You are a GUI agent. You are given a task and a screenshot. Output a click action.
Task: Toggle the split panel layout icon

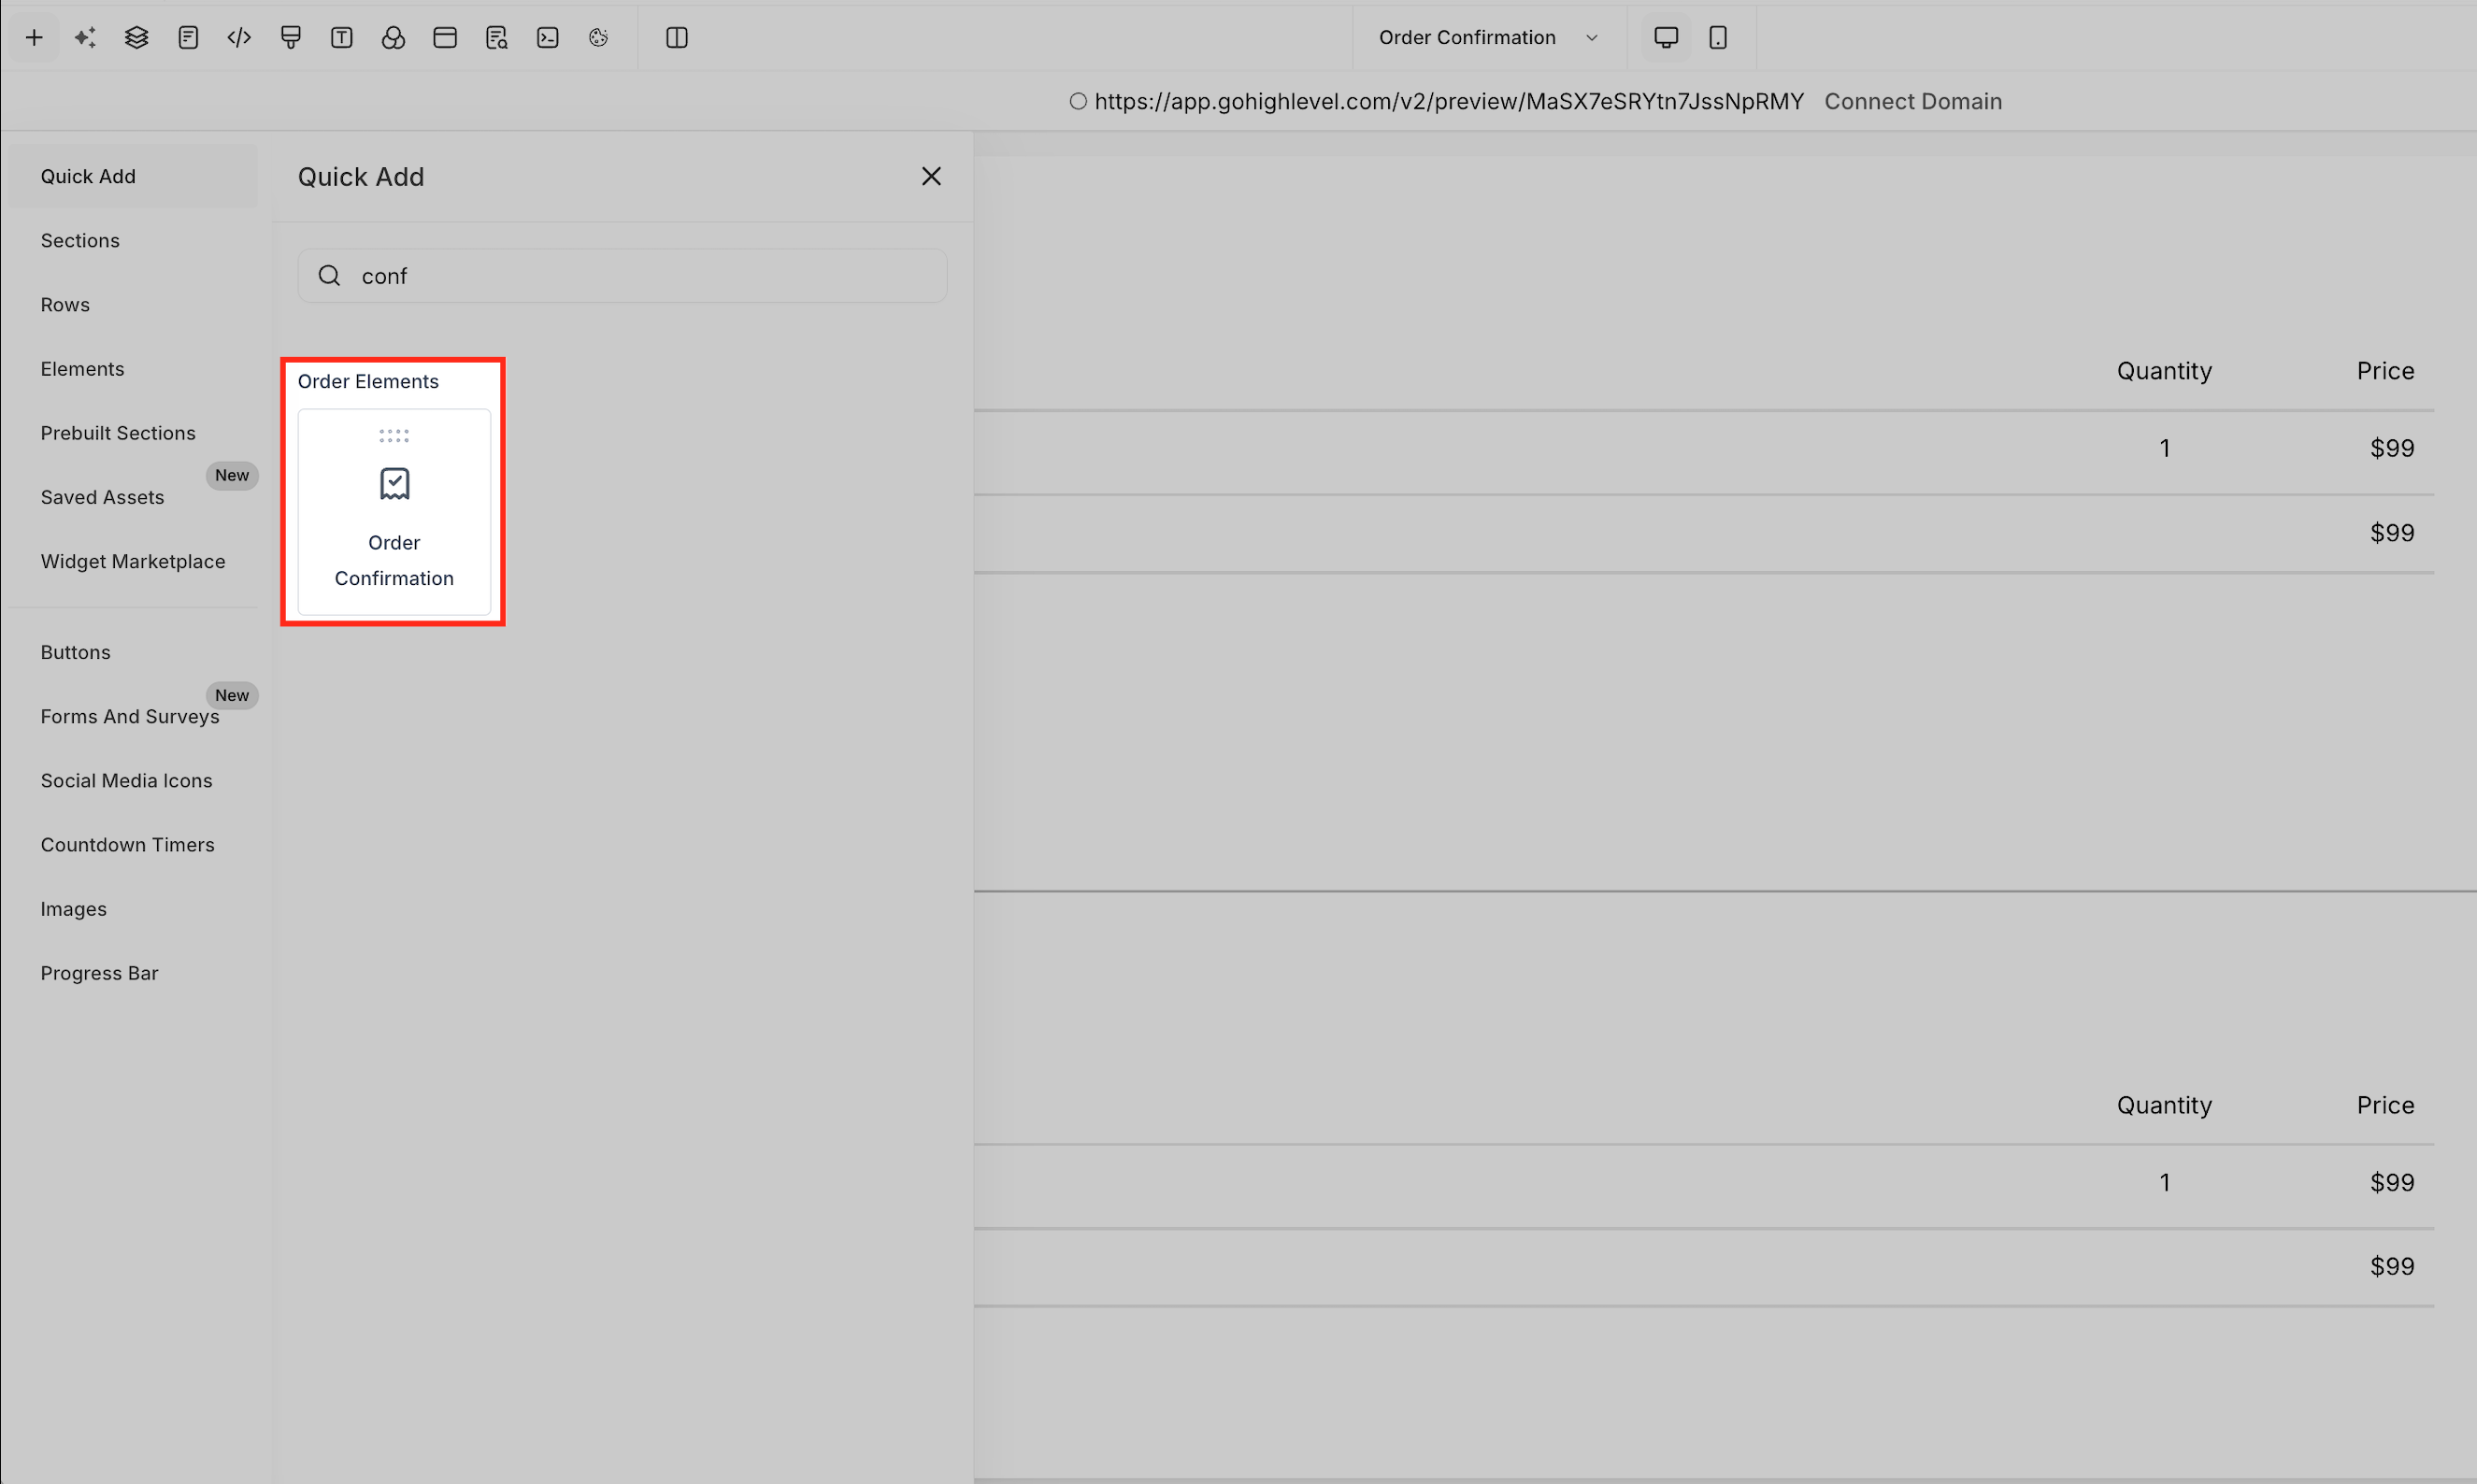[677, 38]
